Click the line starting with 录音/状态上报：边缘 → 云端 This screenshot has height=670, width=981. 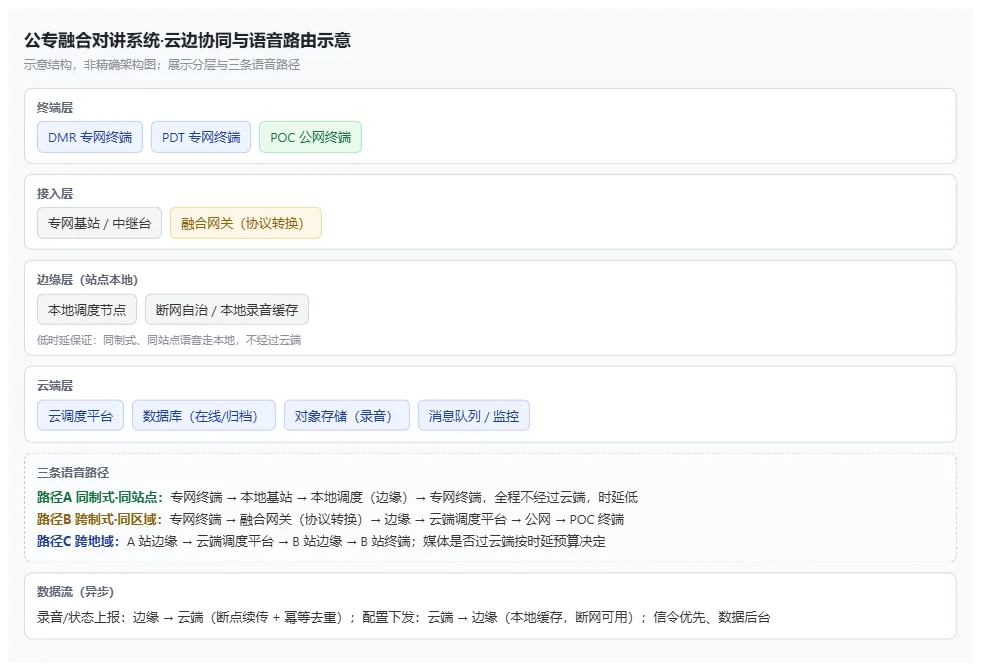(404, 617)
